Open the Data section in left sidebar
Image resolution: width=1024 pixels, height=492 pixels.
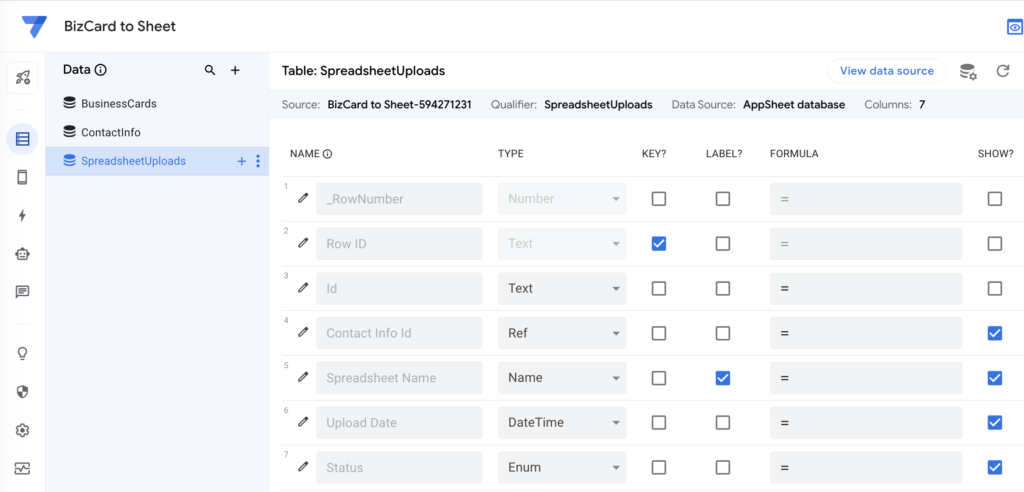22,139
